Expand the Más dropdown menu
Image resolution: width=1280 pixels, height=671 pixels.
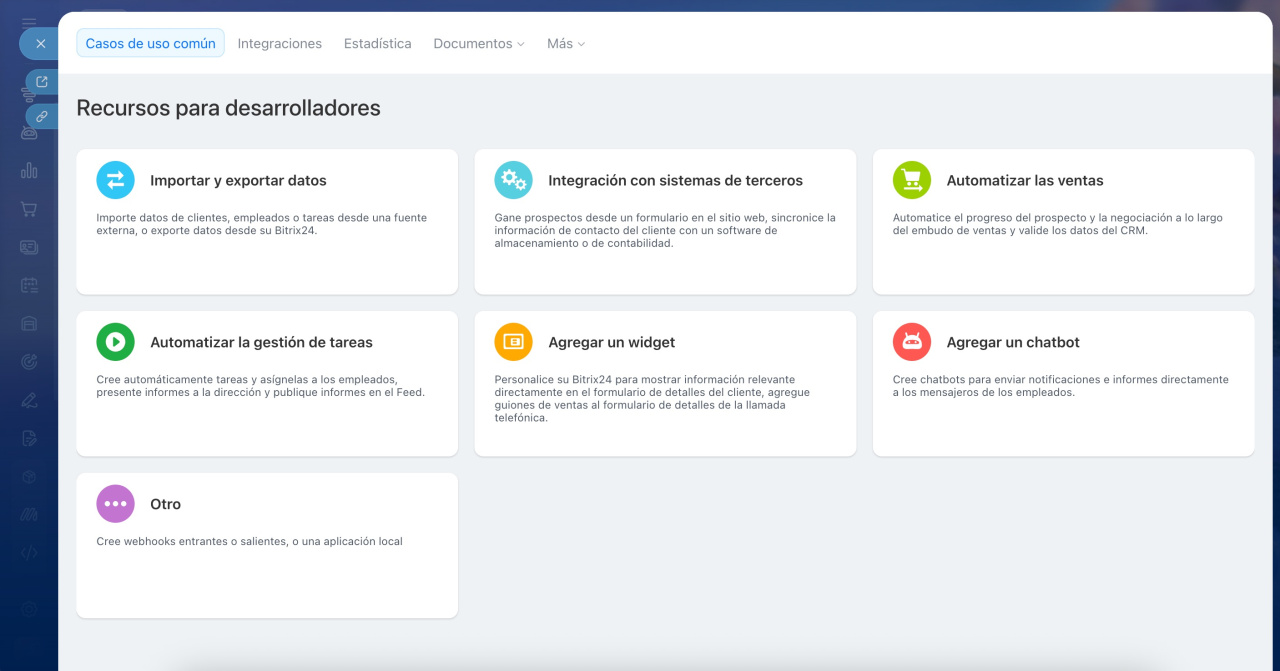pyautogui.click(x=565, y=44)
